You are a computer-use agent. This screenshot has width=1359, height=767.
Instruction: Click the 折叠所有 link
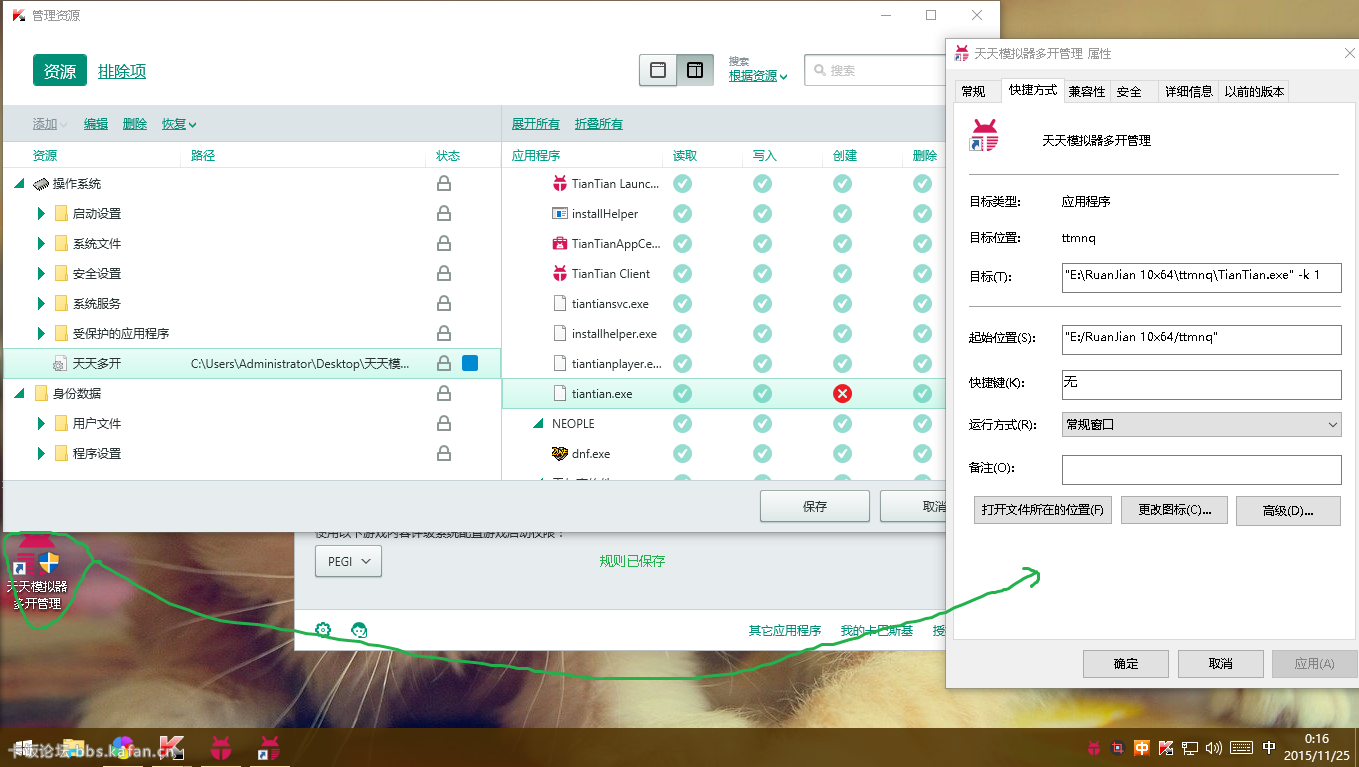(599, 125)
